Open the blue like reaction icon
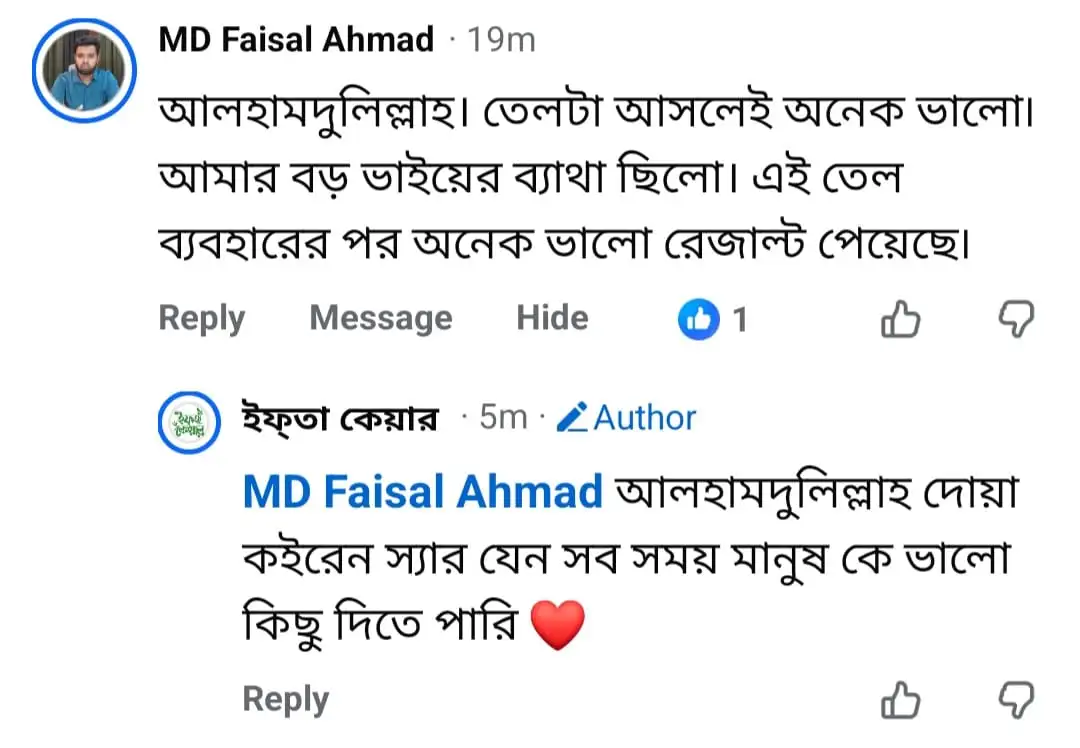The image size is (1080, 748). tap(698, 320)
